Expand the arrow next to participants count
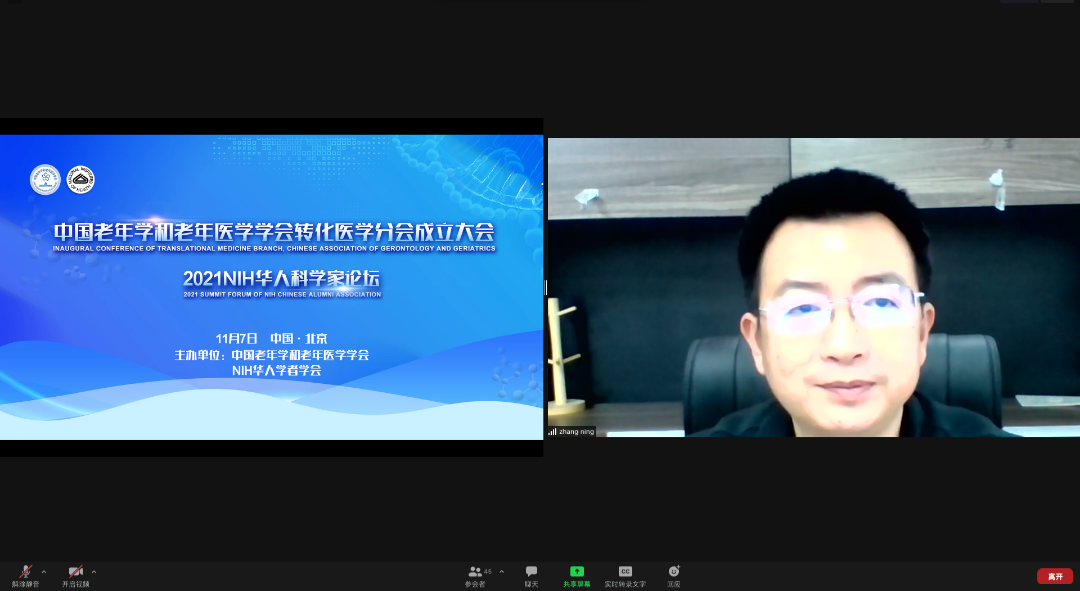1080x591 pixels. click(501, 572)
